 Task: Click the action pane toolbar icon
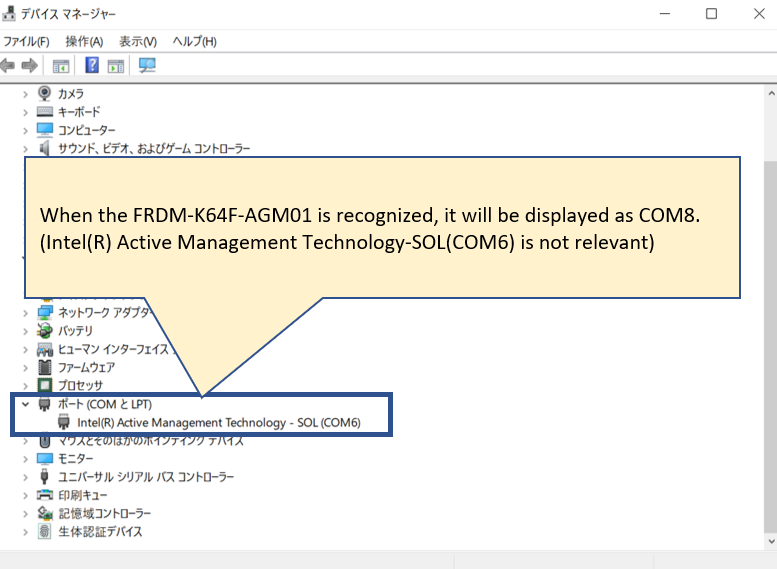116,65
